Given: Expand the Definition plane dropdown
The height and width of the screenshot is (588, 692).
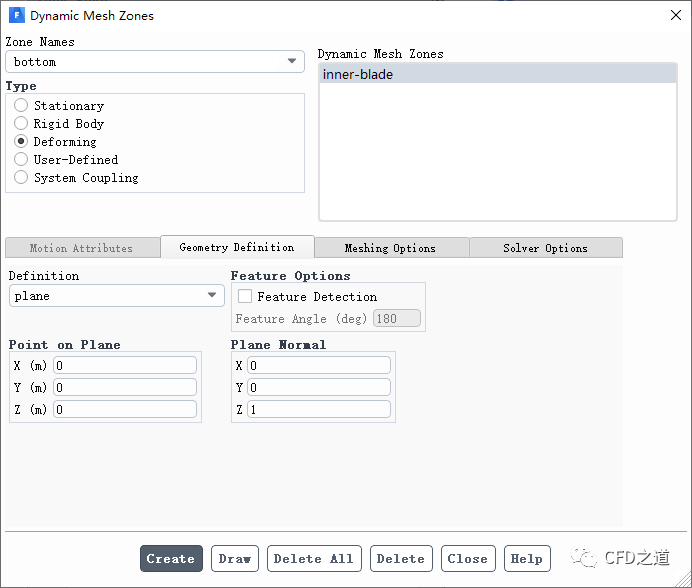Looking at the screenshot, I should [x=116, y=296].
